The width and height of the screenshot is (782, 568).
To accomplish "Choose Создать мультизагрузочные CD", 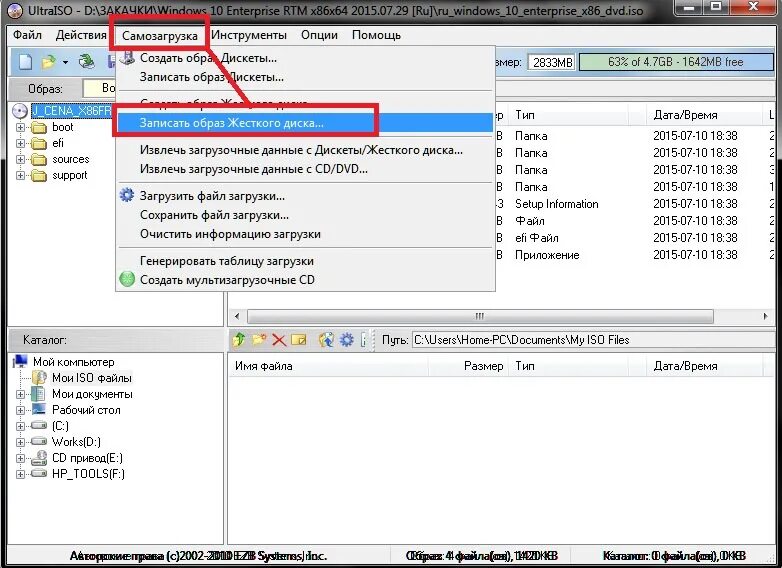I will (x=305, y=280).
